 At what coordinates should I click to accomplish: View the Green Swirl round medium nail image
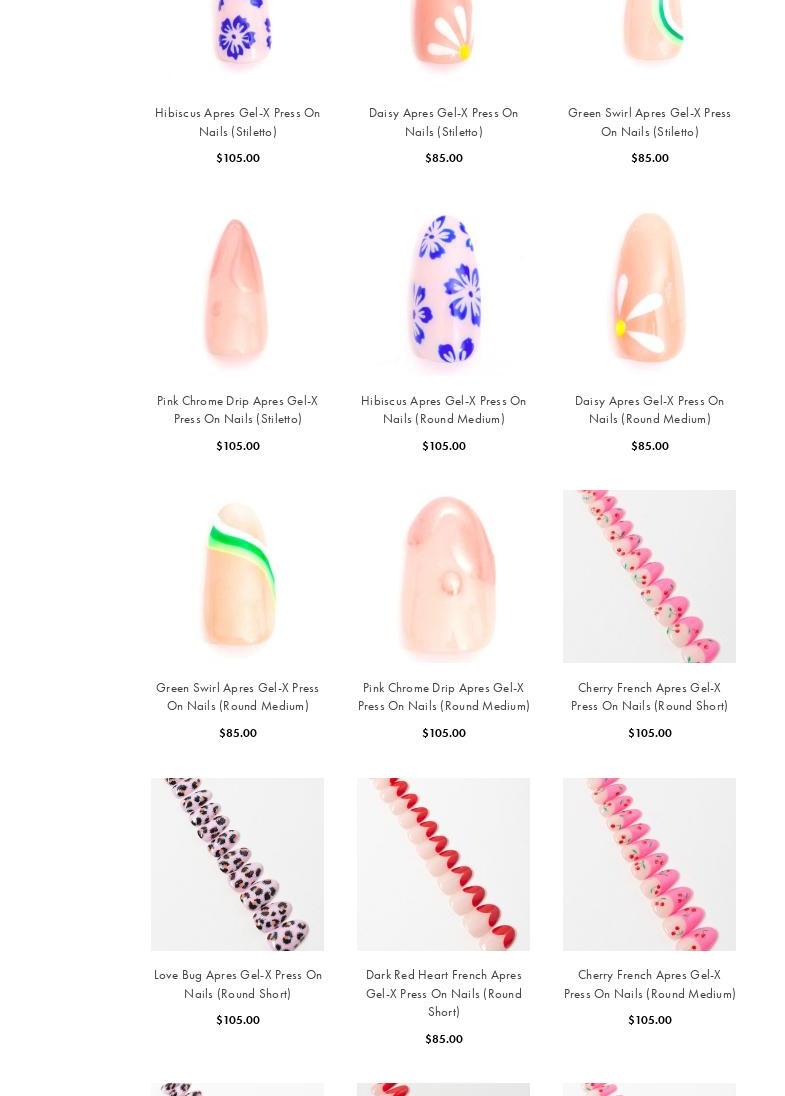pos(238,576)
